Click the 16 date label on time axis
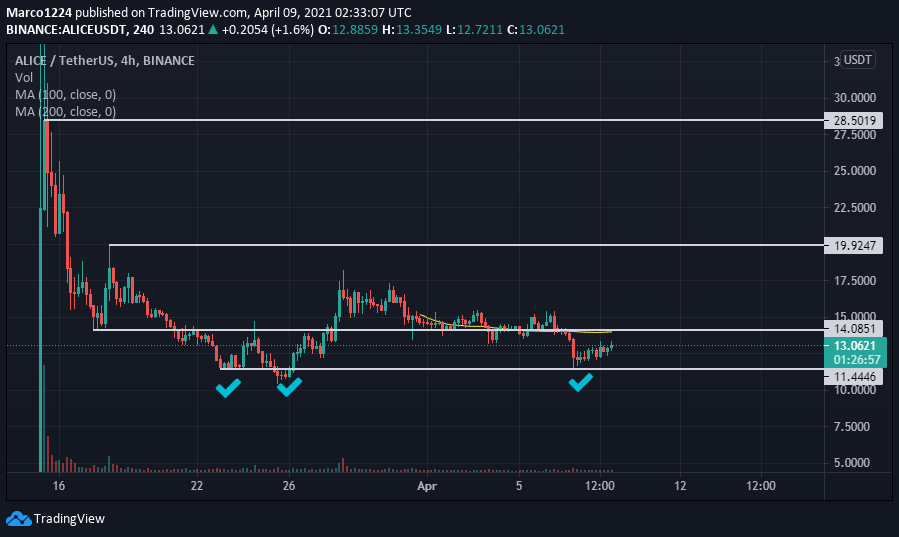This screenshot has height=537, width=899. pyautogui.click(x=58, y=485)
